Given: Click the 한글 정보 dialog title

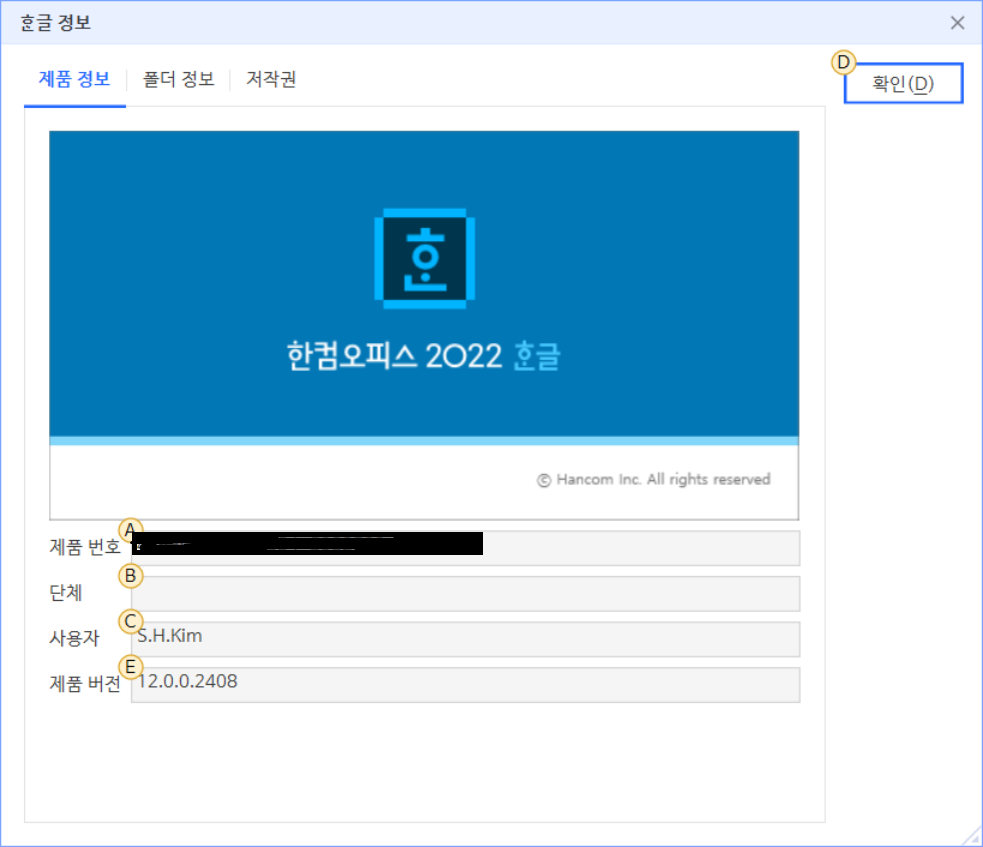Looking at the screenshot, I should [55, 23].
